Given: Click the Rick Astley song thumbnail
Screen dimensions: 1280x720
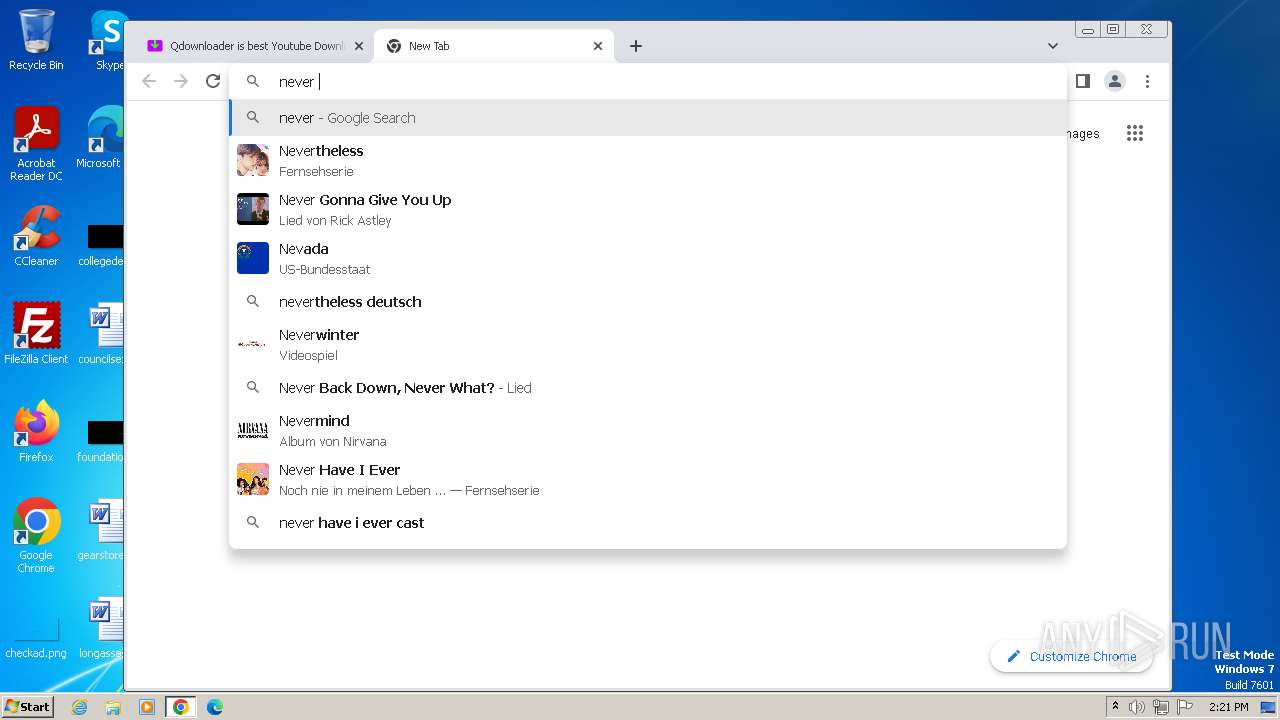Looking at the screenshot, I should (253, 209).
